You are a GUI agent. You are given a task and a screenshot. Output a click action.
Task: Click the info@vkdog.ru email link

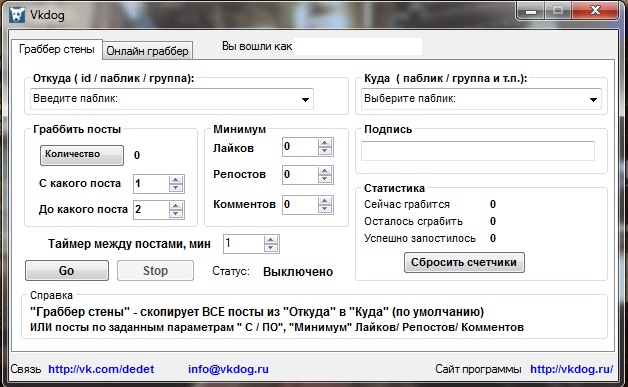228,369
